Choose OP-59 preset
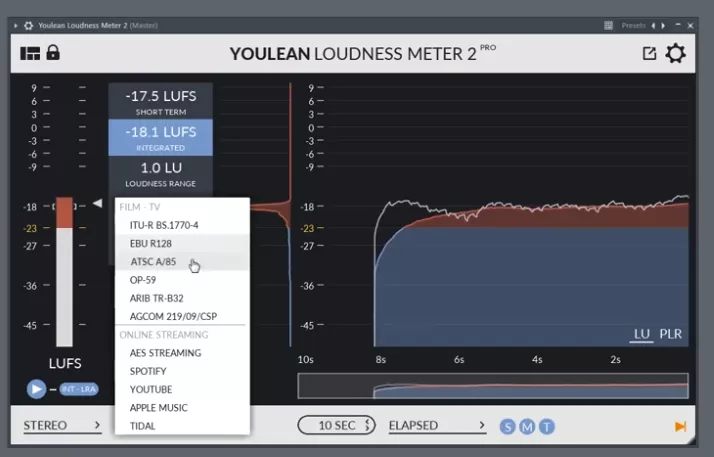The image size is (714, 457). tap(182, 280)
